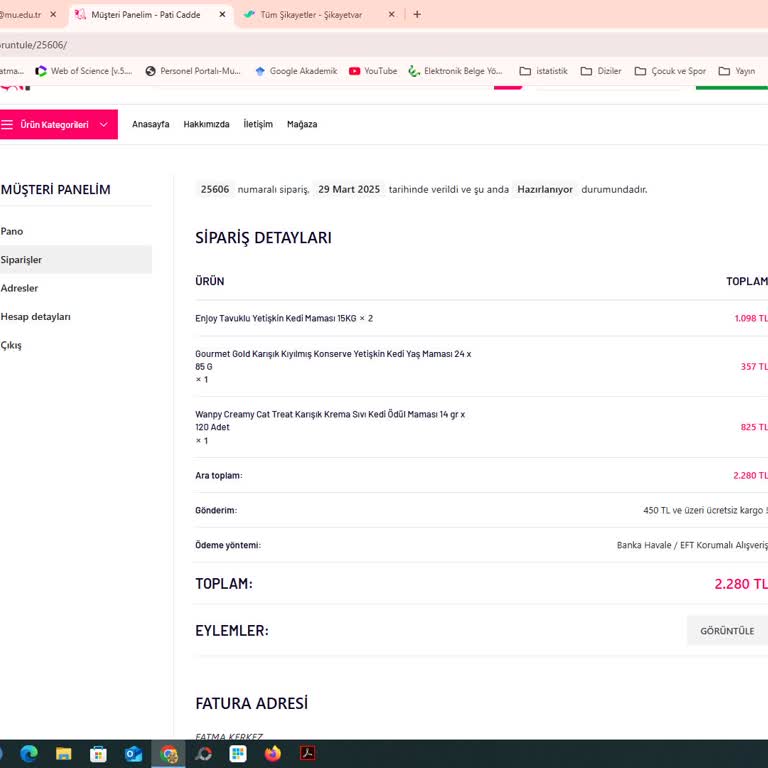Open File Explorer from the taskbar
The image size is (768, 768).
[64, 754]
